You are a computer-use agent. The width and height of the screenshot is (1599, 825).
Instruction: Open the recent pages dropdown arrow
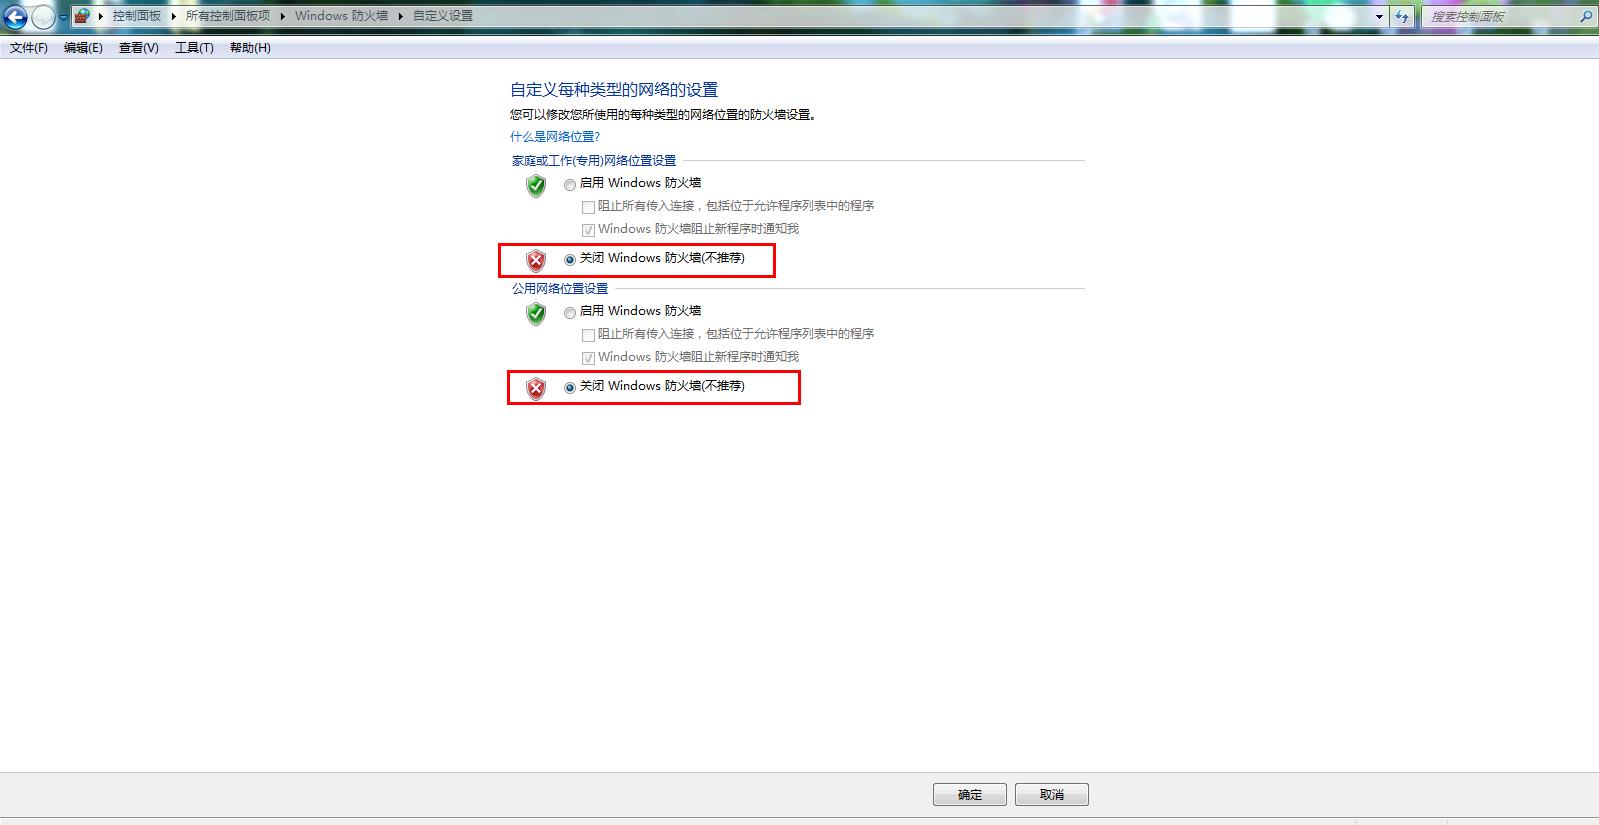tap(64, 17)
